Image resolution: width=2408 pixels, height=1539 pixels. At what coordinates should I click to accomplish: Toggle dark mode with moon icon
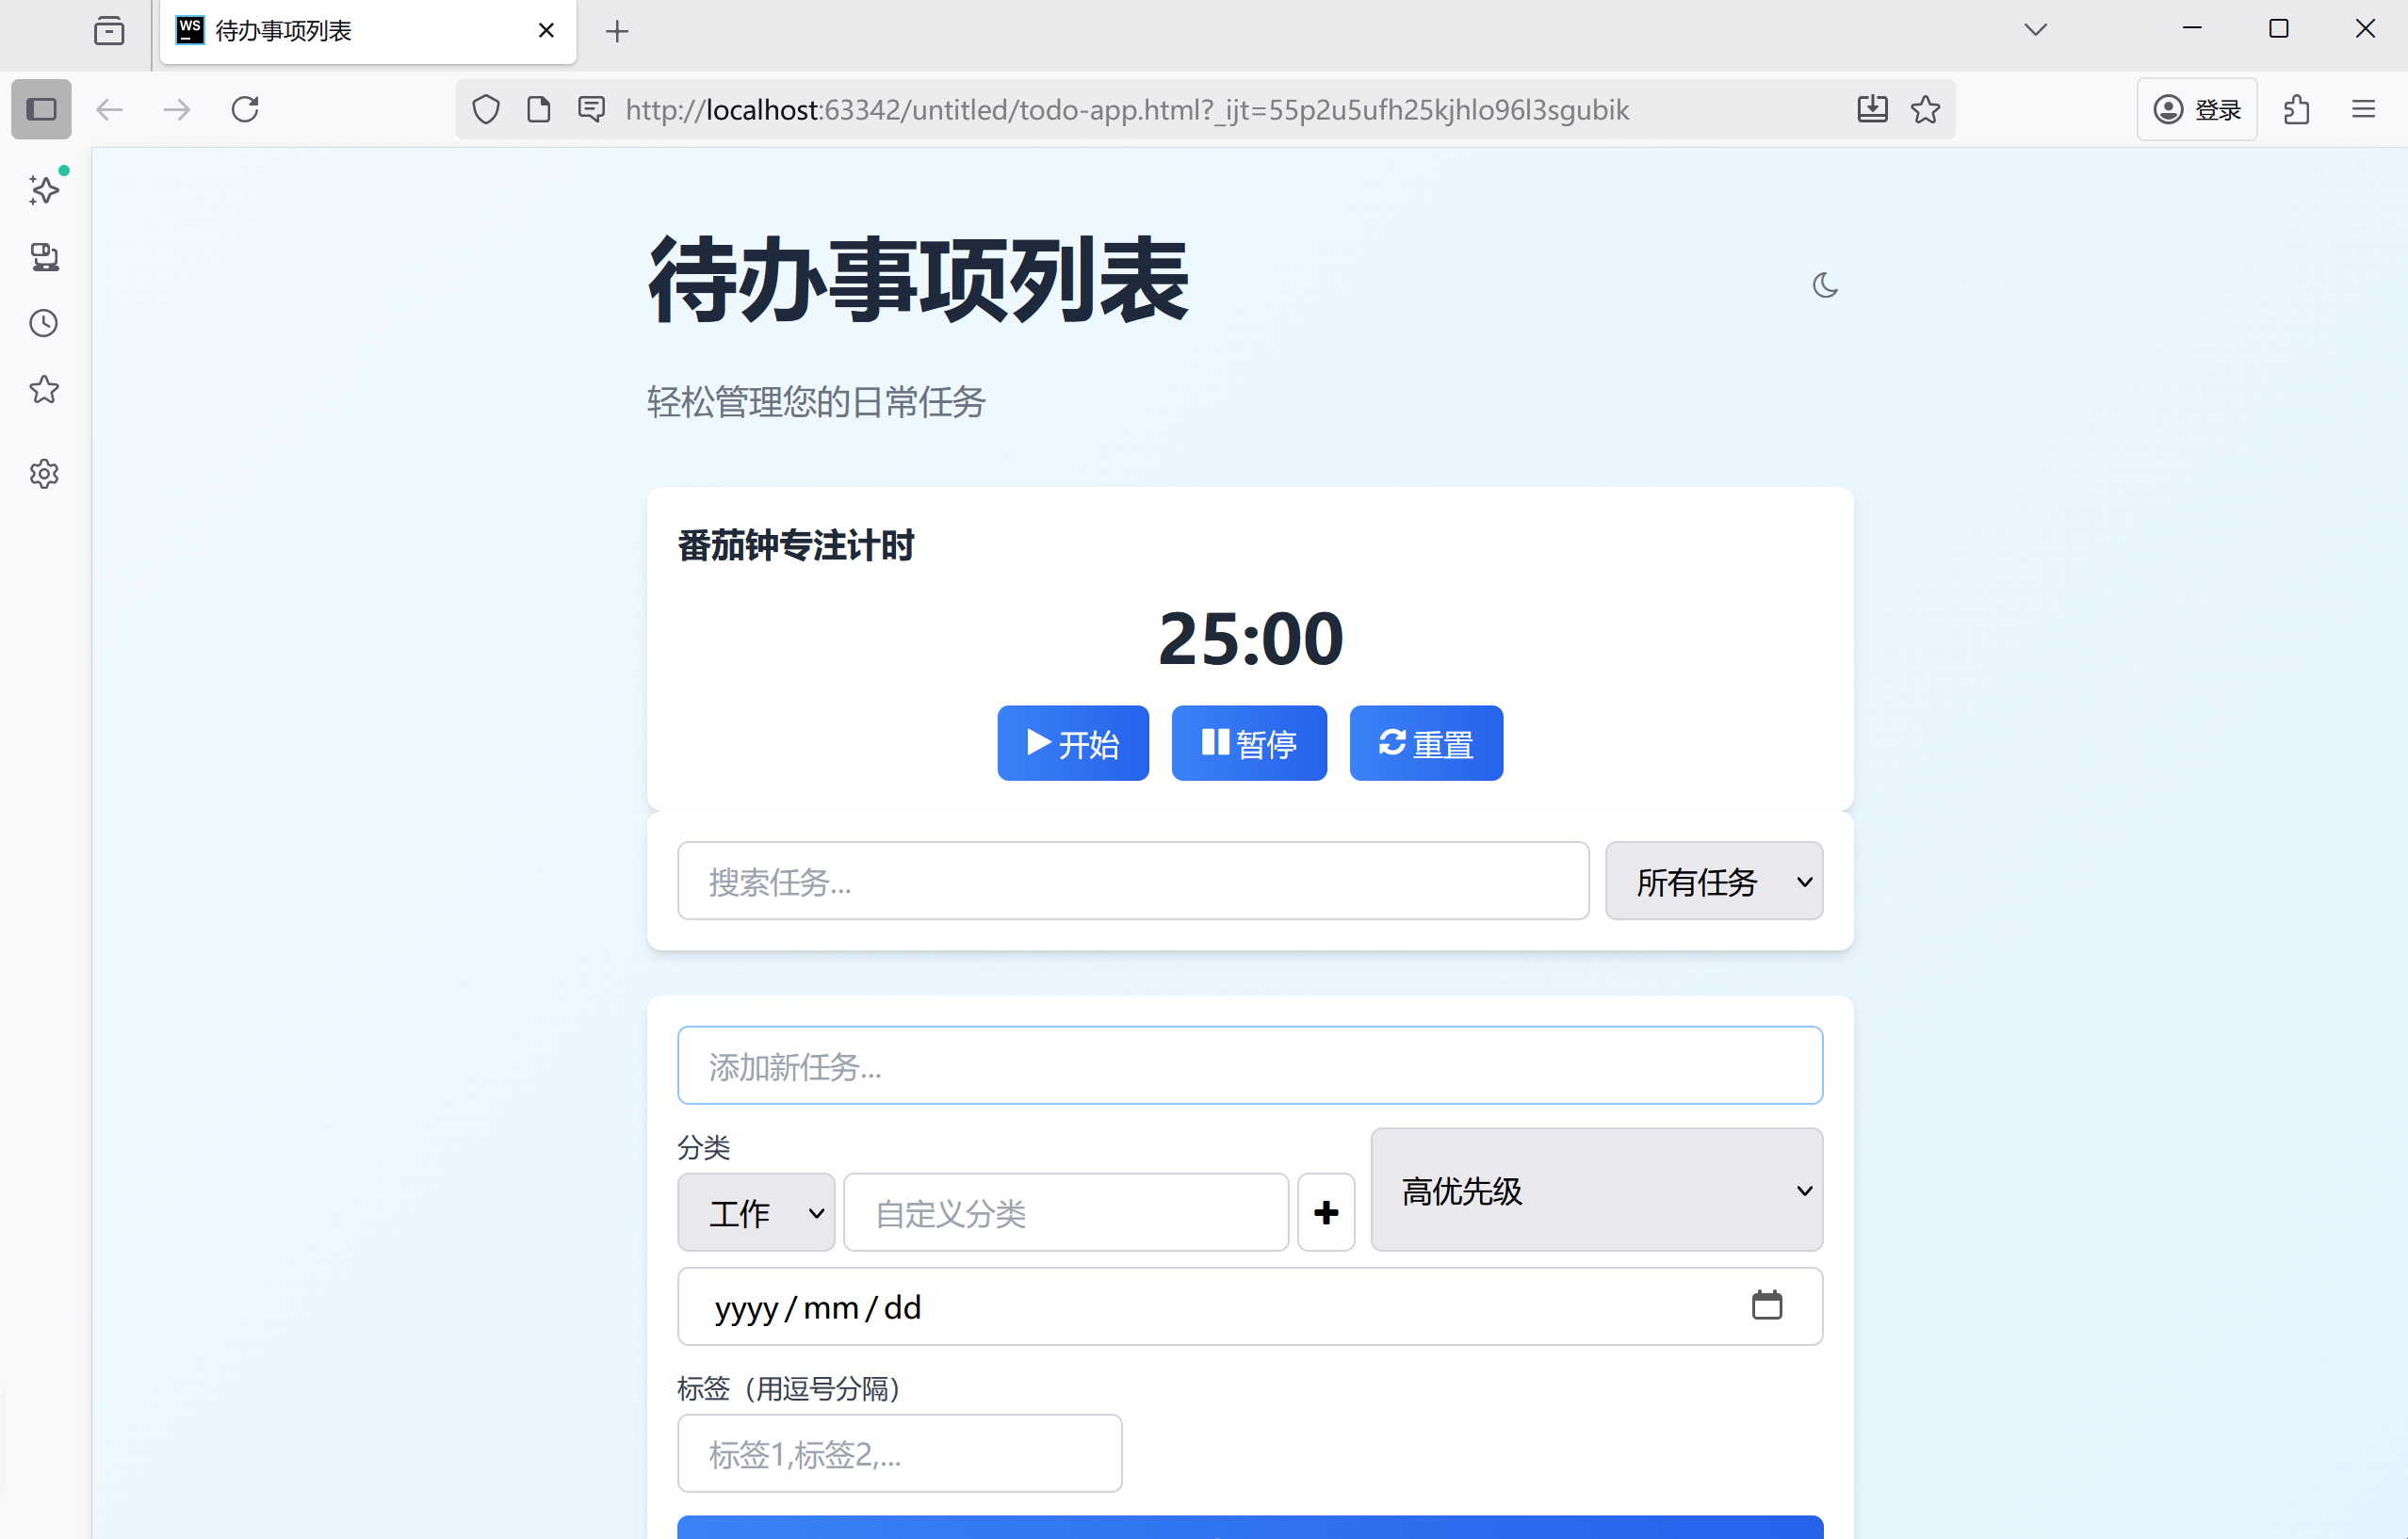tap(1824, 286)
